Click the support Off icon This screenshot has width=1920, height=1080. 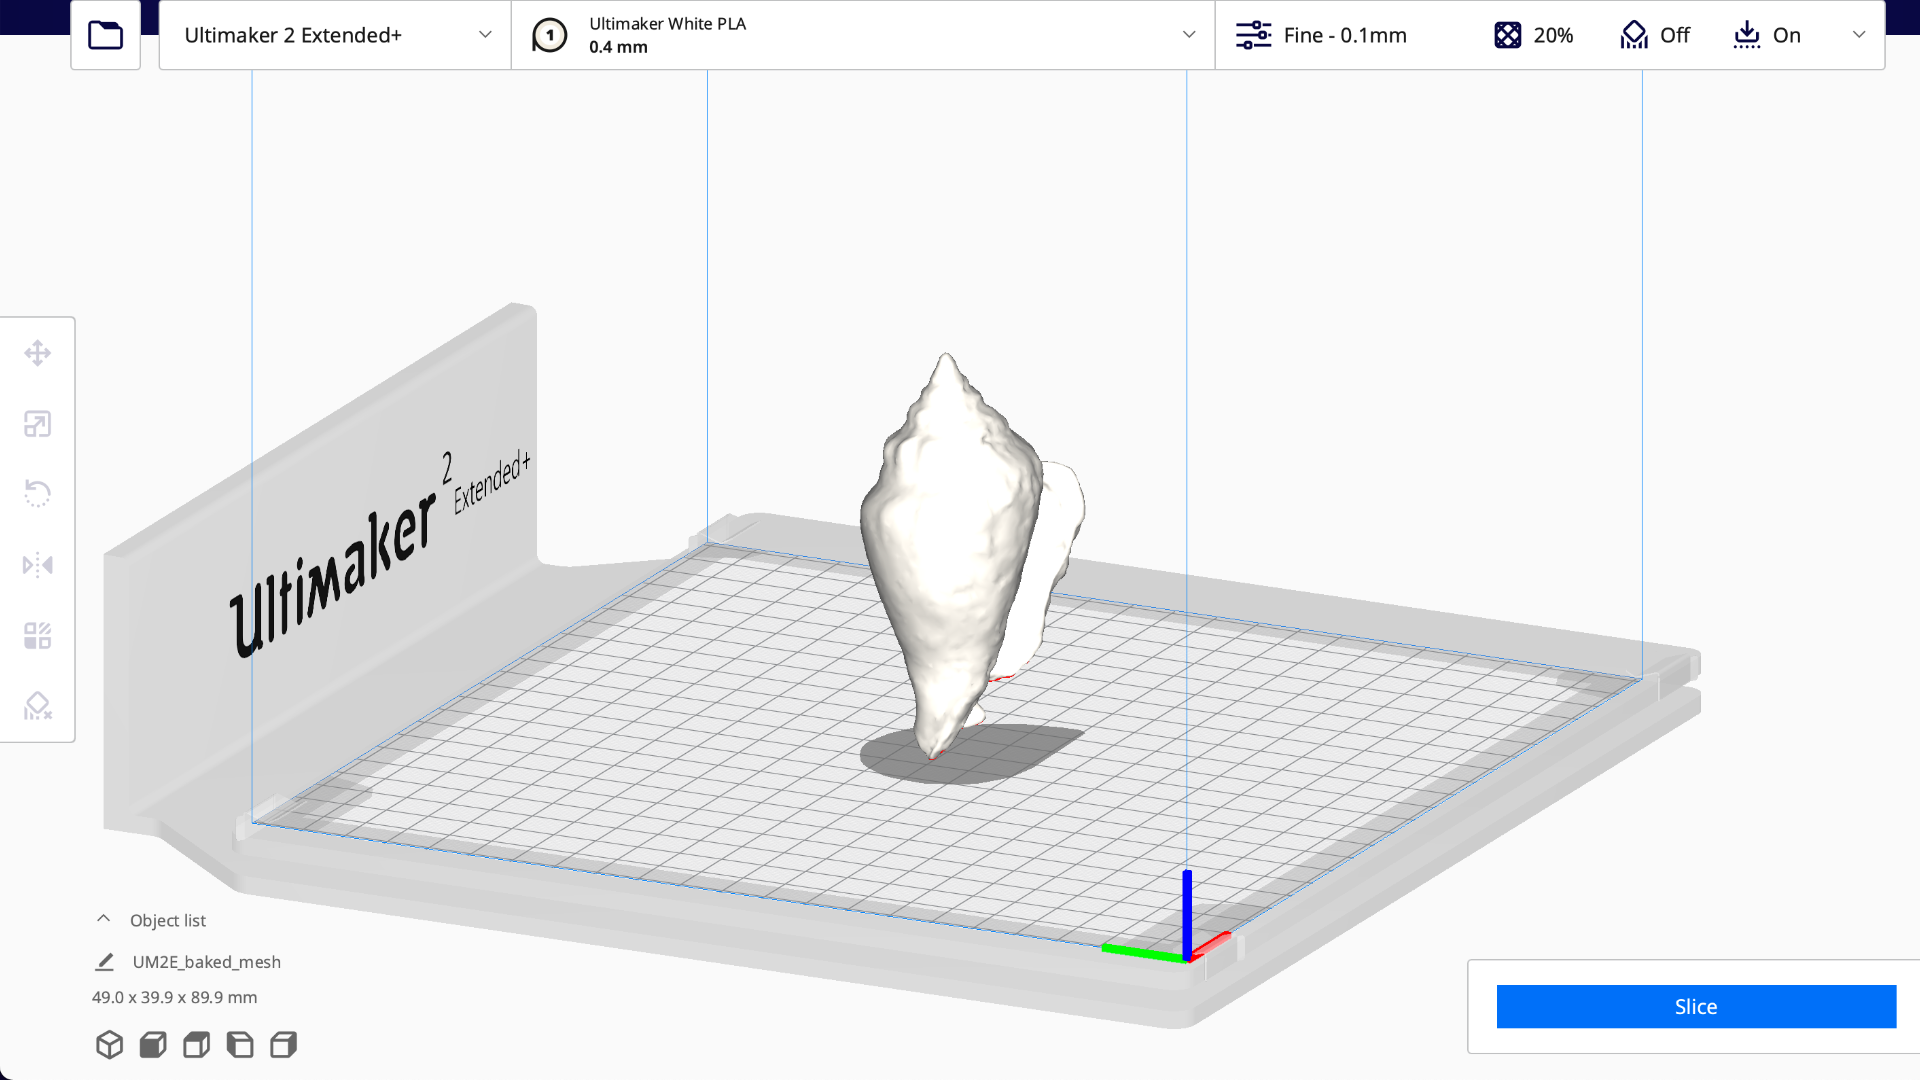point(1634,35)
